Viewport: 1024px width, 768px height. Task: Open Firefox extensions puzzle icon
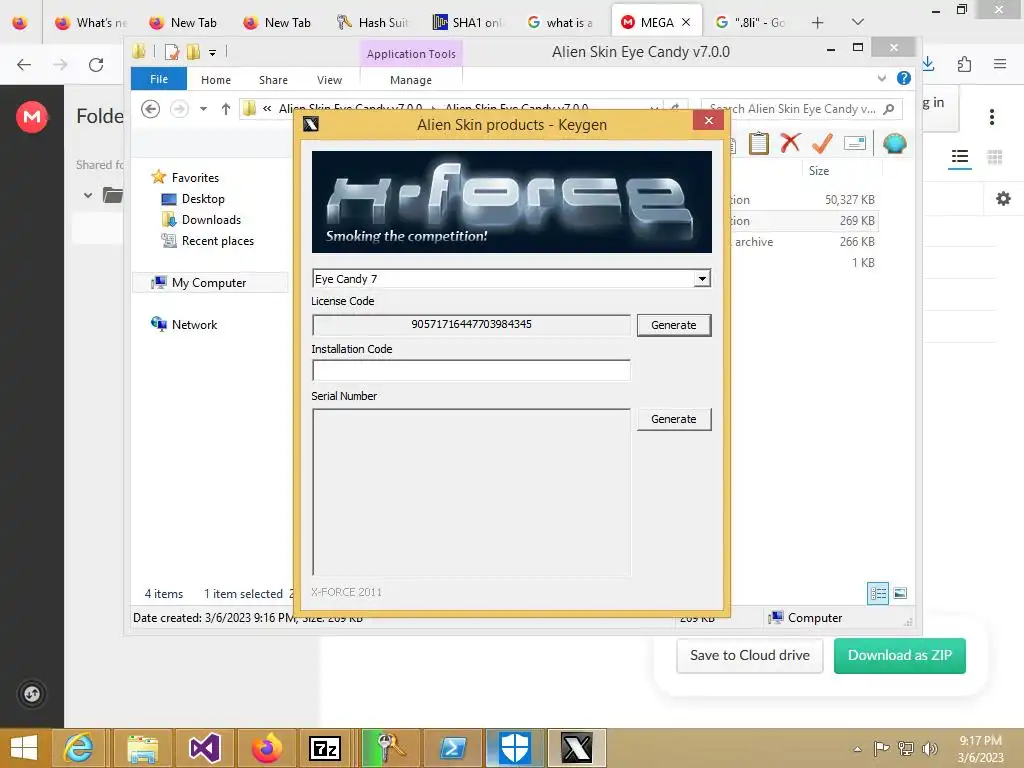point(964,64)
